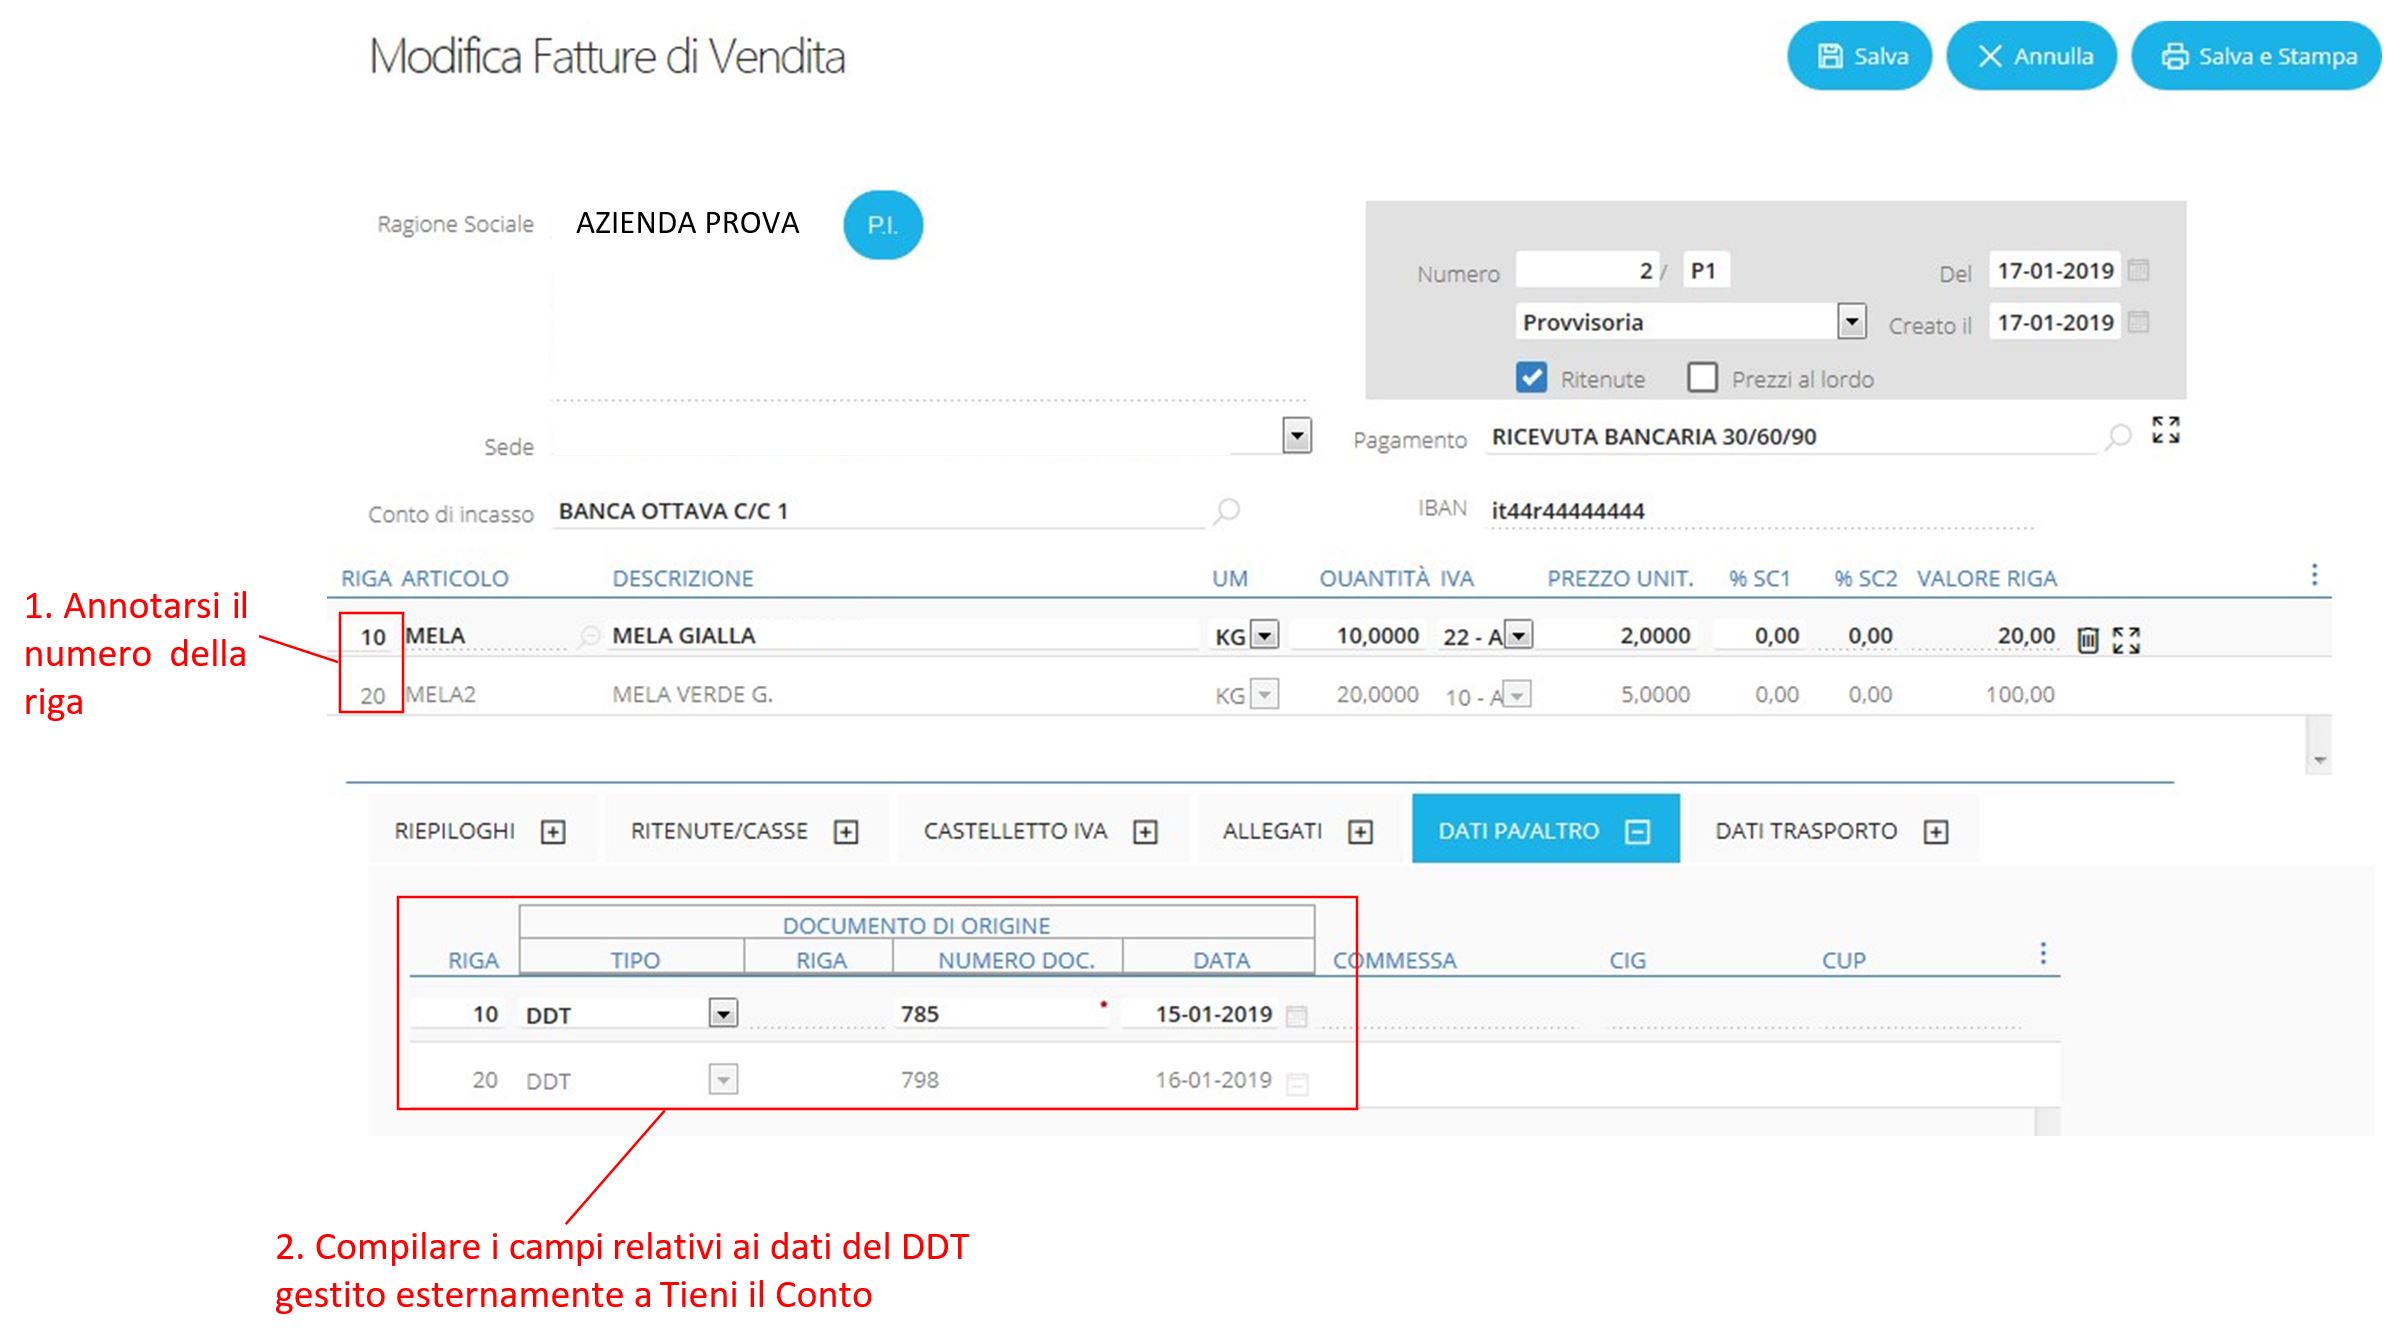
Task: Click the blue P.I. round button
Action: tap(882, 225)
